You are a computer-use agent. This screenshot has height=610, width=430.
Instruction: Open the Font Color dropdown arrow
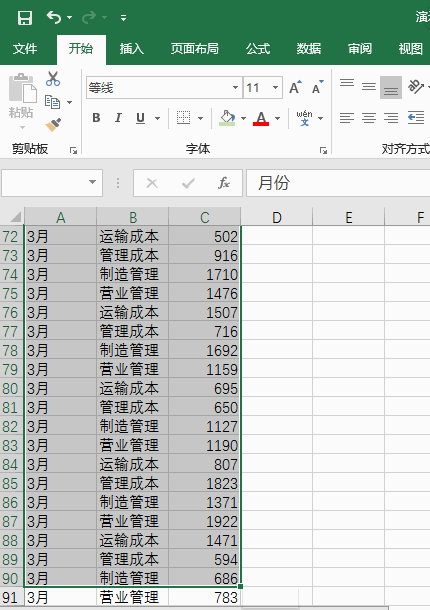[x=277, y=118]
